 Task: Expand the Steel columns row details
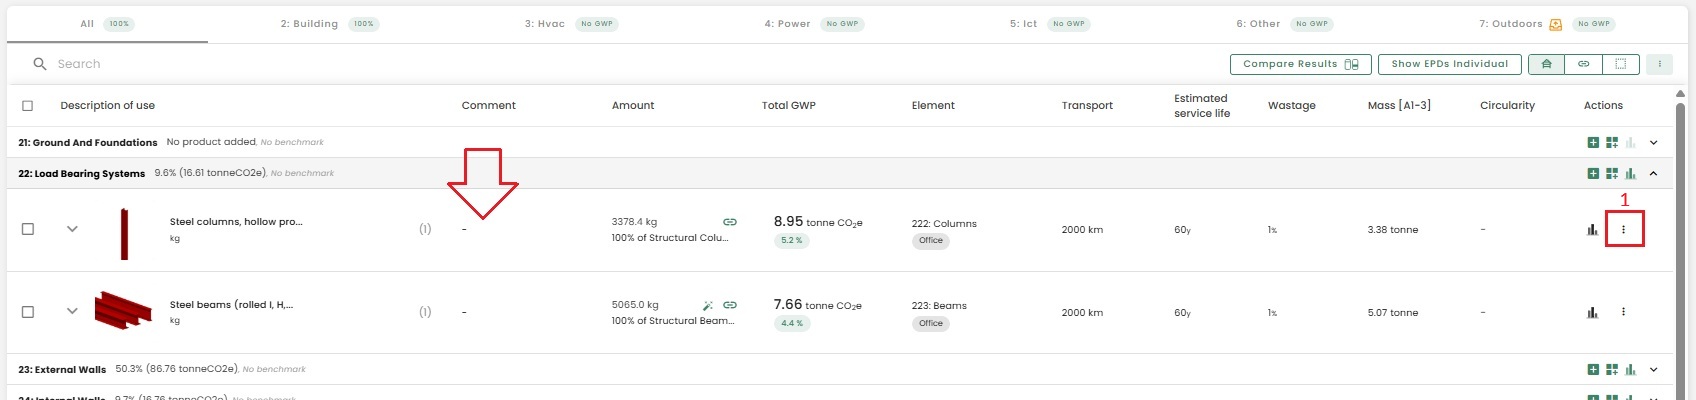pyautogui.click(x=72, y=229)
